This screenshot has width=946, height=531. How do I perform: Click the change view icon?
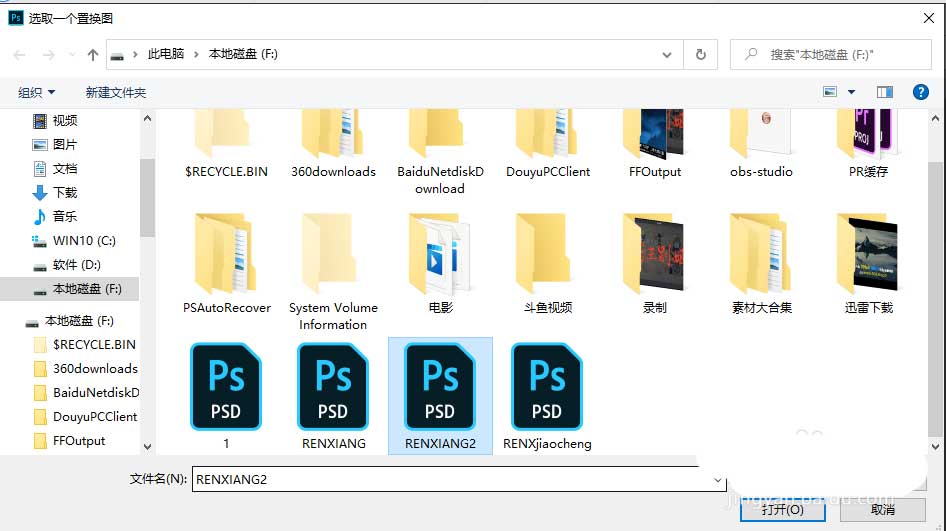coord(830,92)
